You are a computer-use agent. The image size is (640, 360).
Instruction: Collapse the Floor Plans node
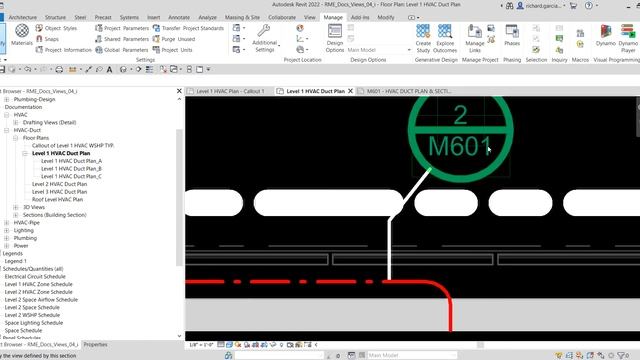click(16, 138)
